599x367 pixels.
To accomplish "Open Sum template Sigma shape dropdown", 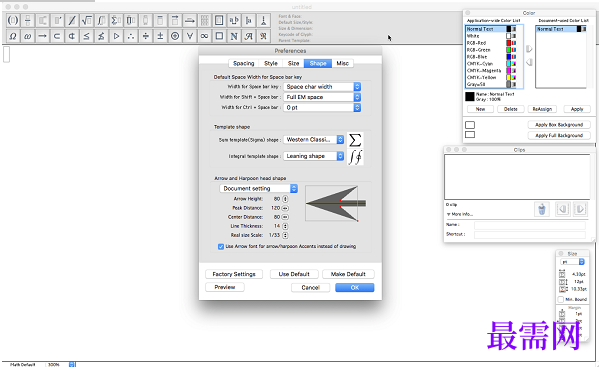I will pyautogui.click(x=314, y=140).
